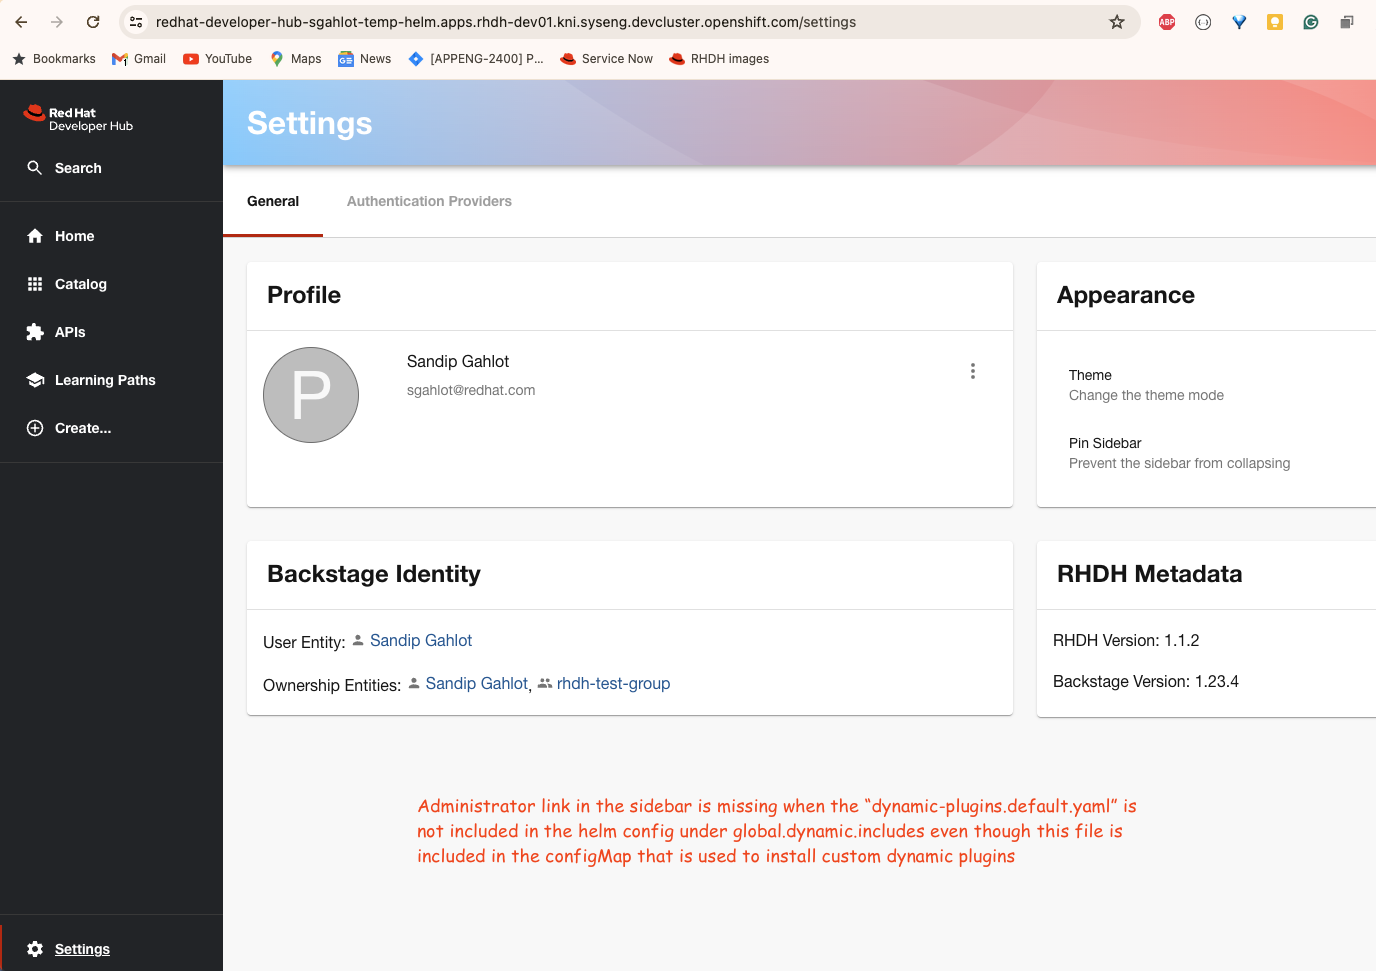Click the Backstage Version: 1.23.4 text
The height and width of the screenshot is (971, 1376).
(1146, 681)
